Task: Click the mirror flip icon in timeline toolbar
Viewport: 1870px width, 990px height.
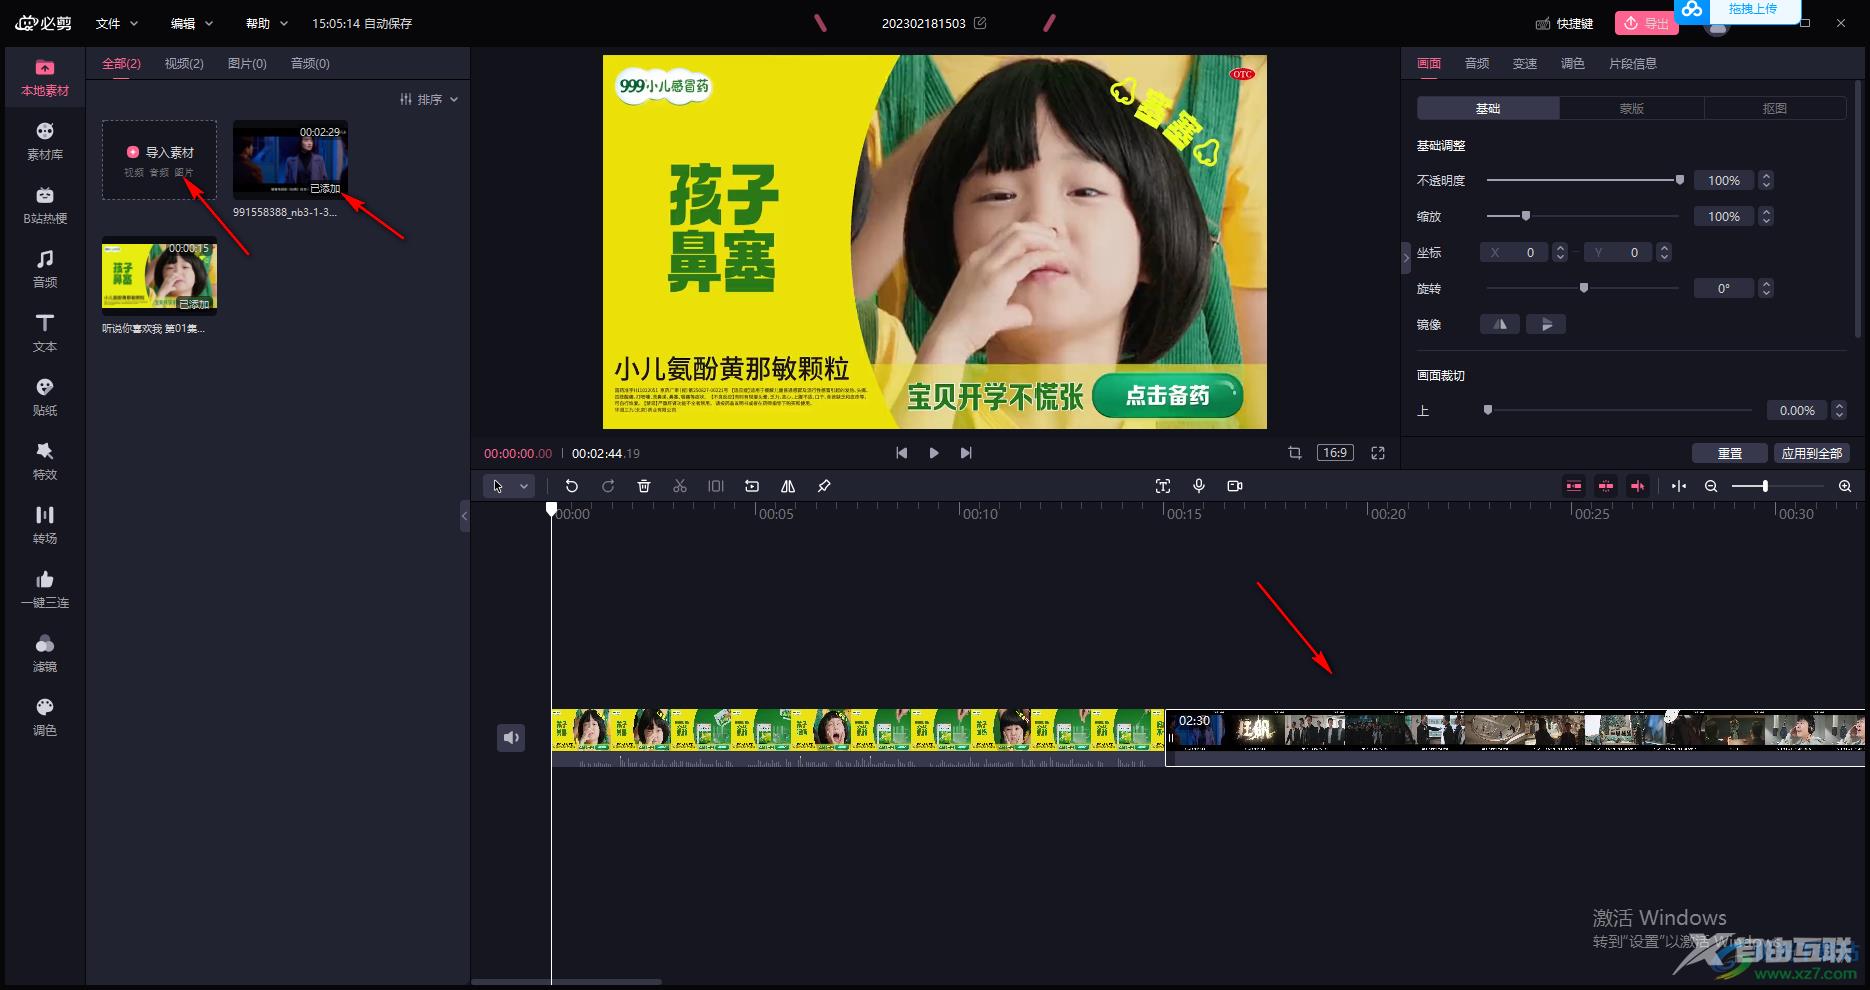Action: 788,486
